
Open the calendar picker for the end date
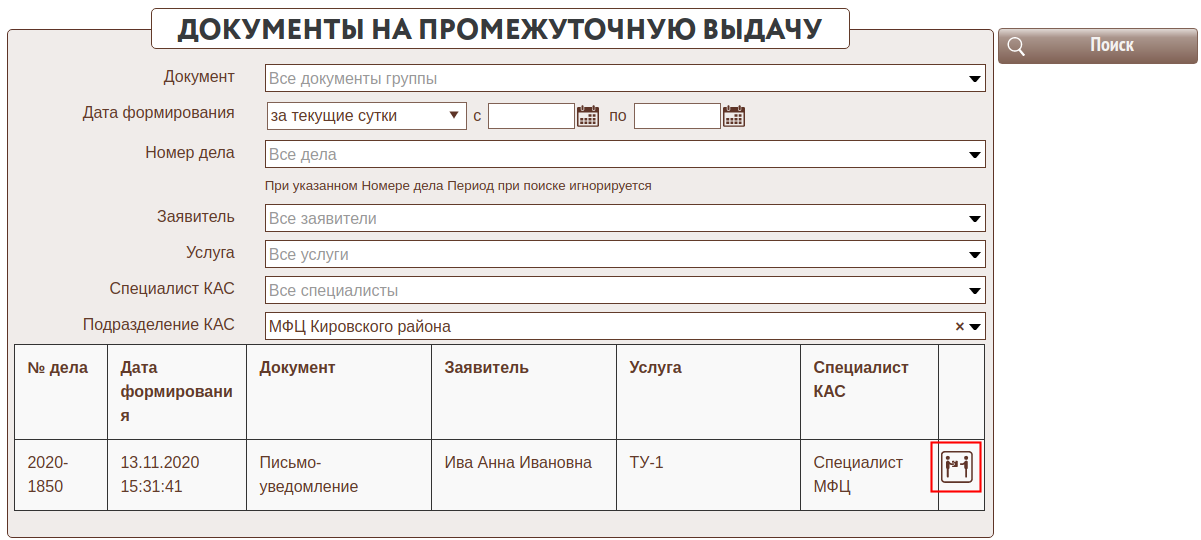tap(735, 116)
